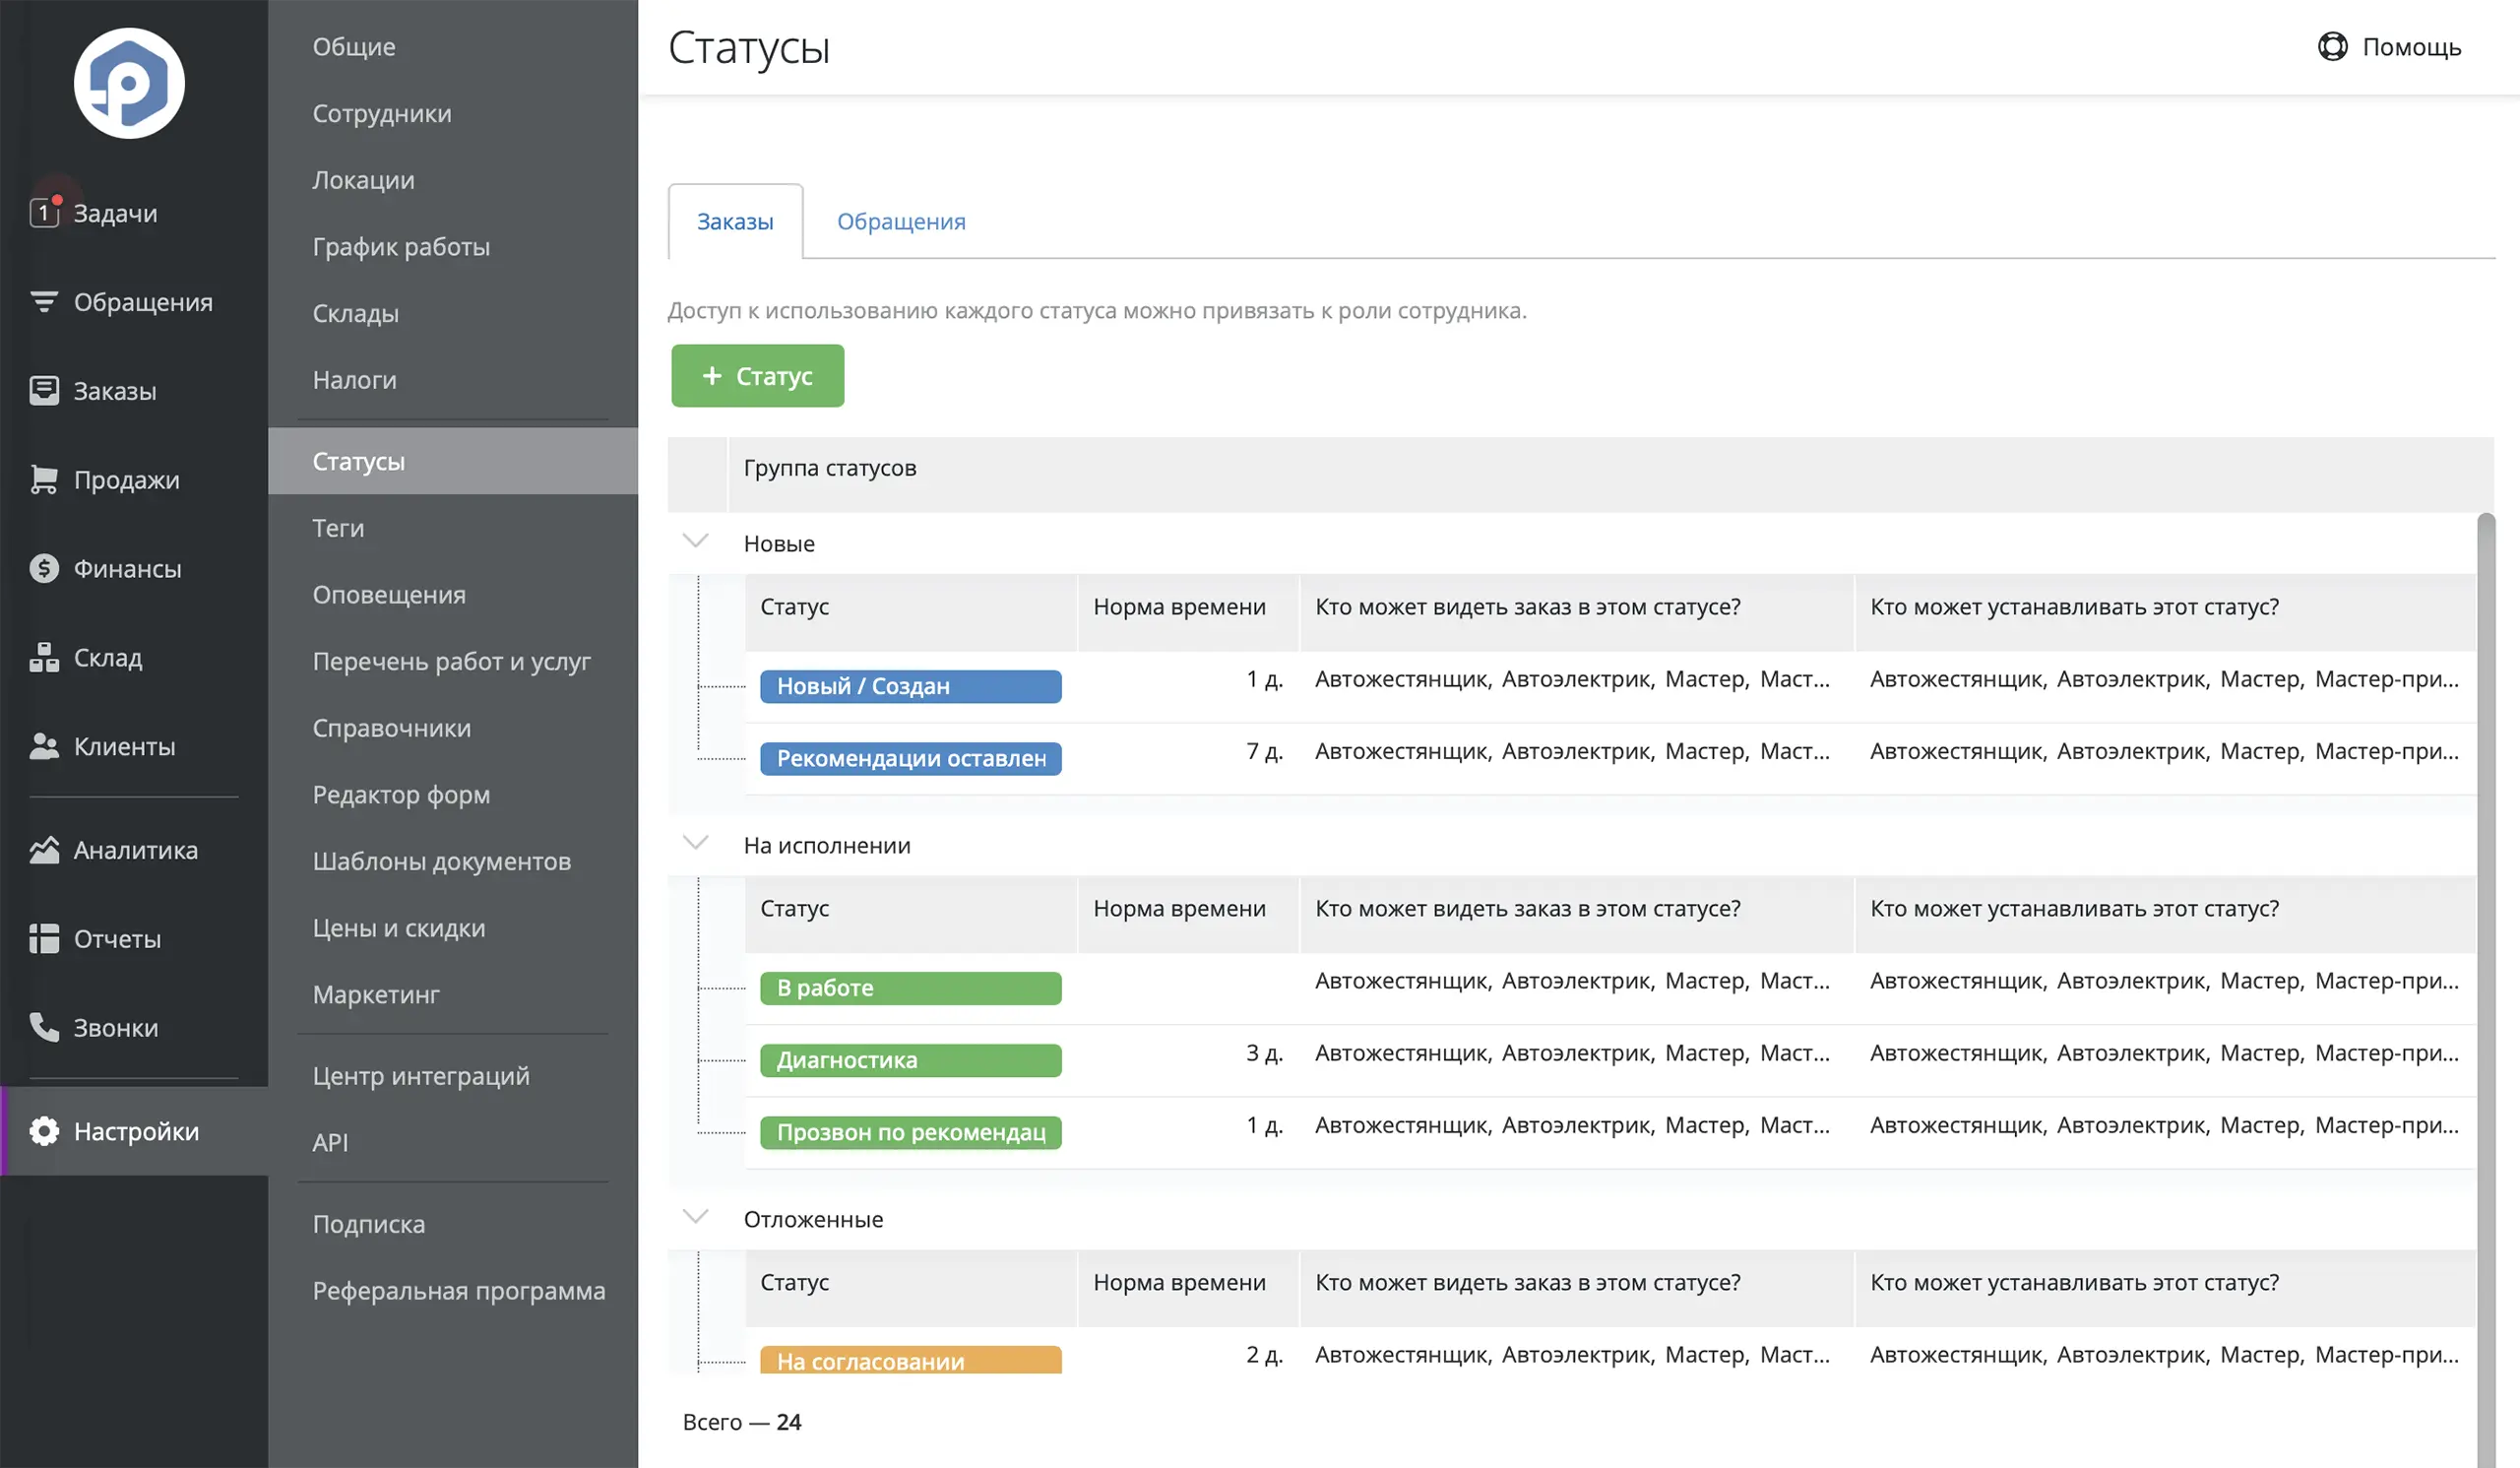Select Статусы in settings menu
Image resolution: width=2520 pixels, height=1468 pixels.
tap(453, 461)
